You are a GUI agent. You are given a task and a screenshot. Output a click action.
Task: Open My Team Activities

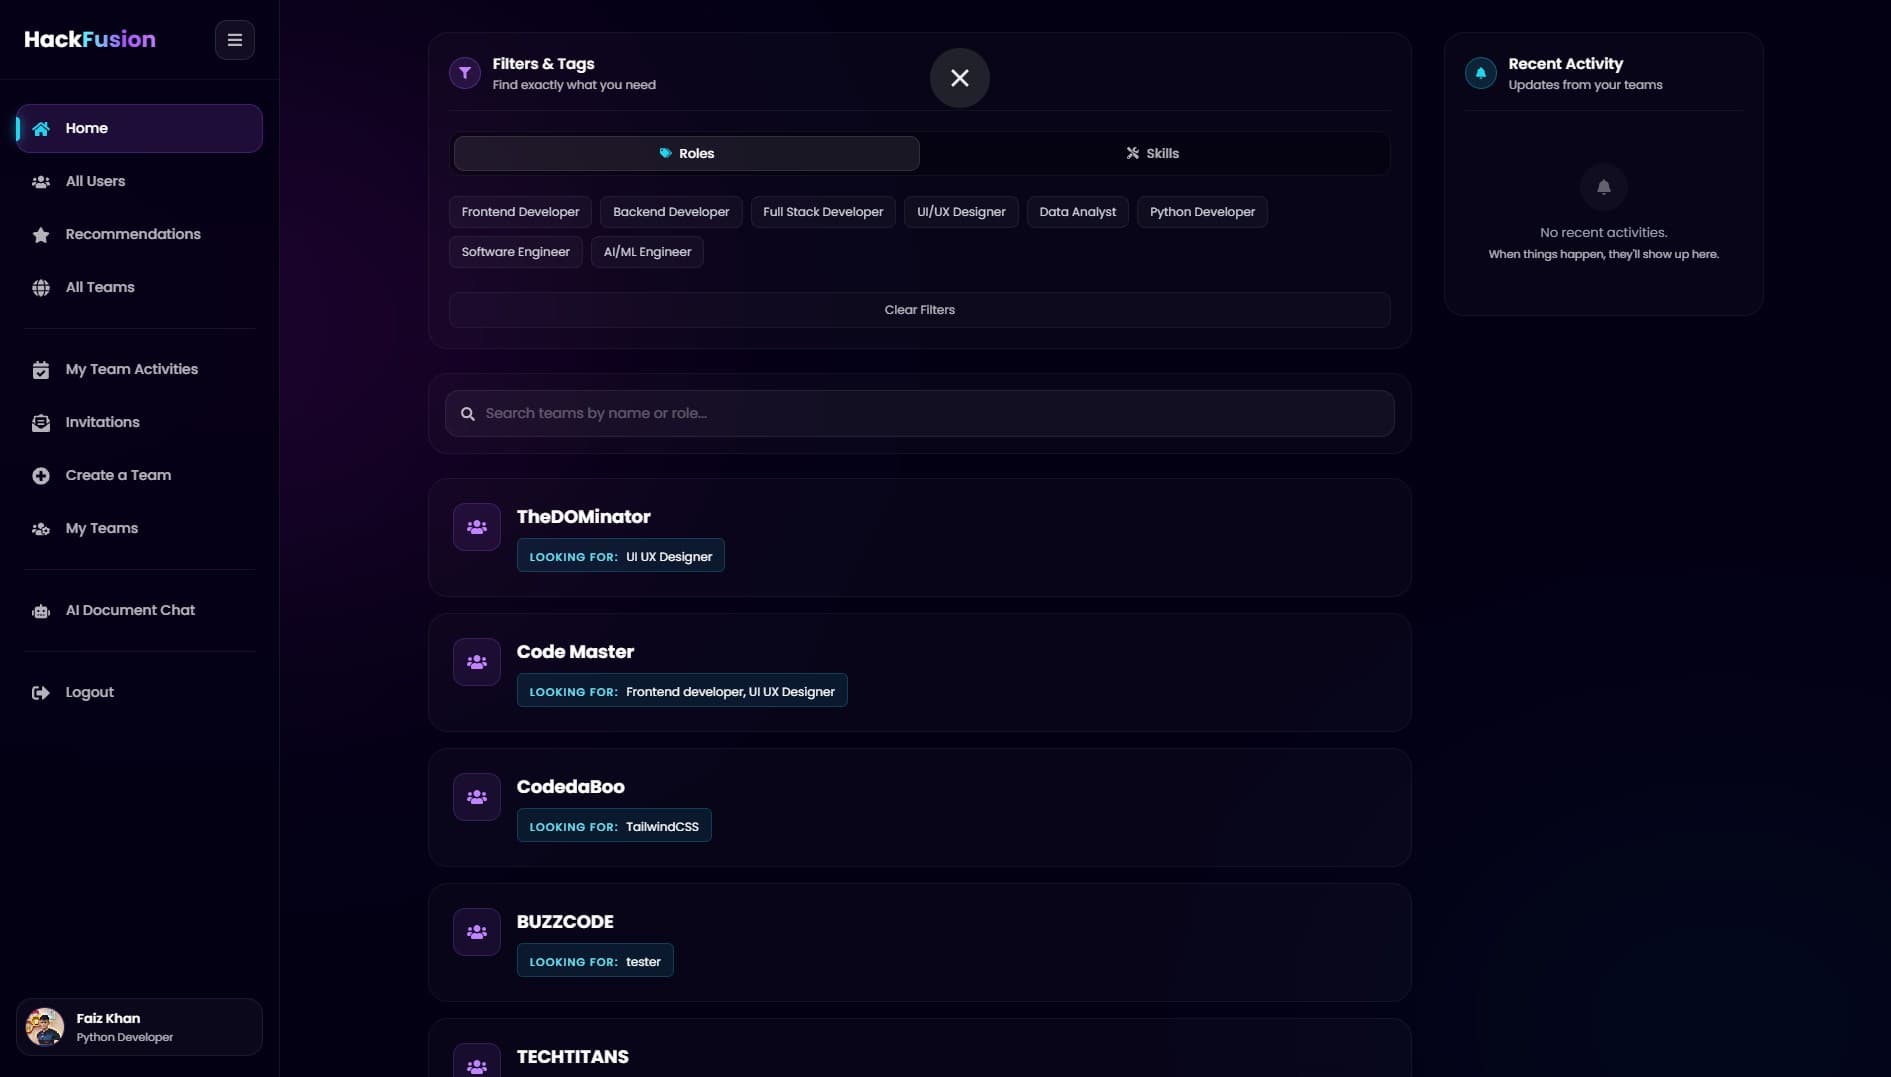pyautogui.click(x=139, y=369)
